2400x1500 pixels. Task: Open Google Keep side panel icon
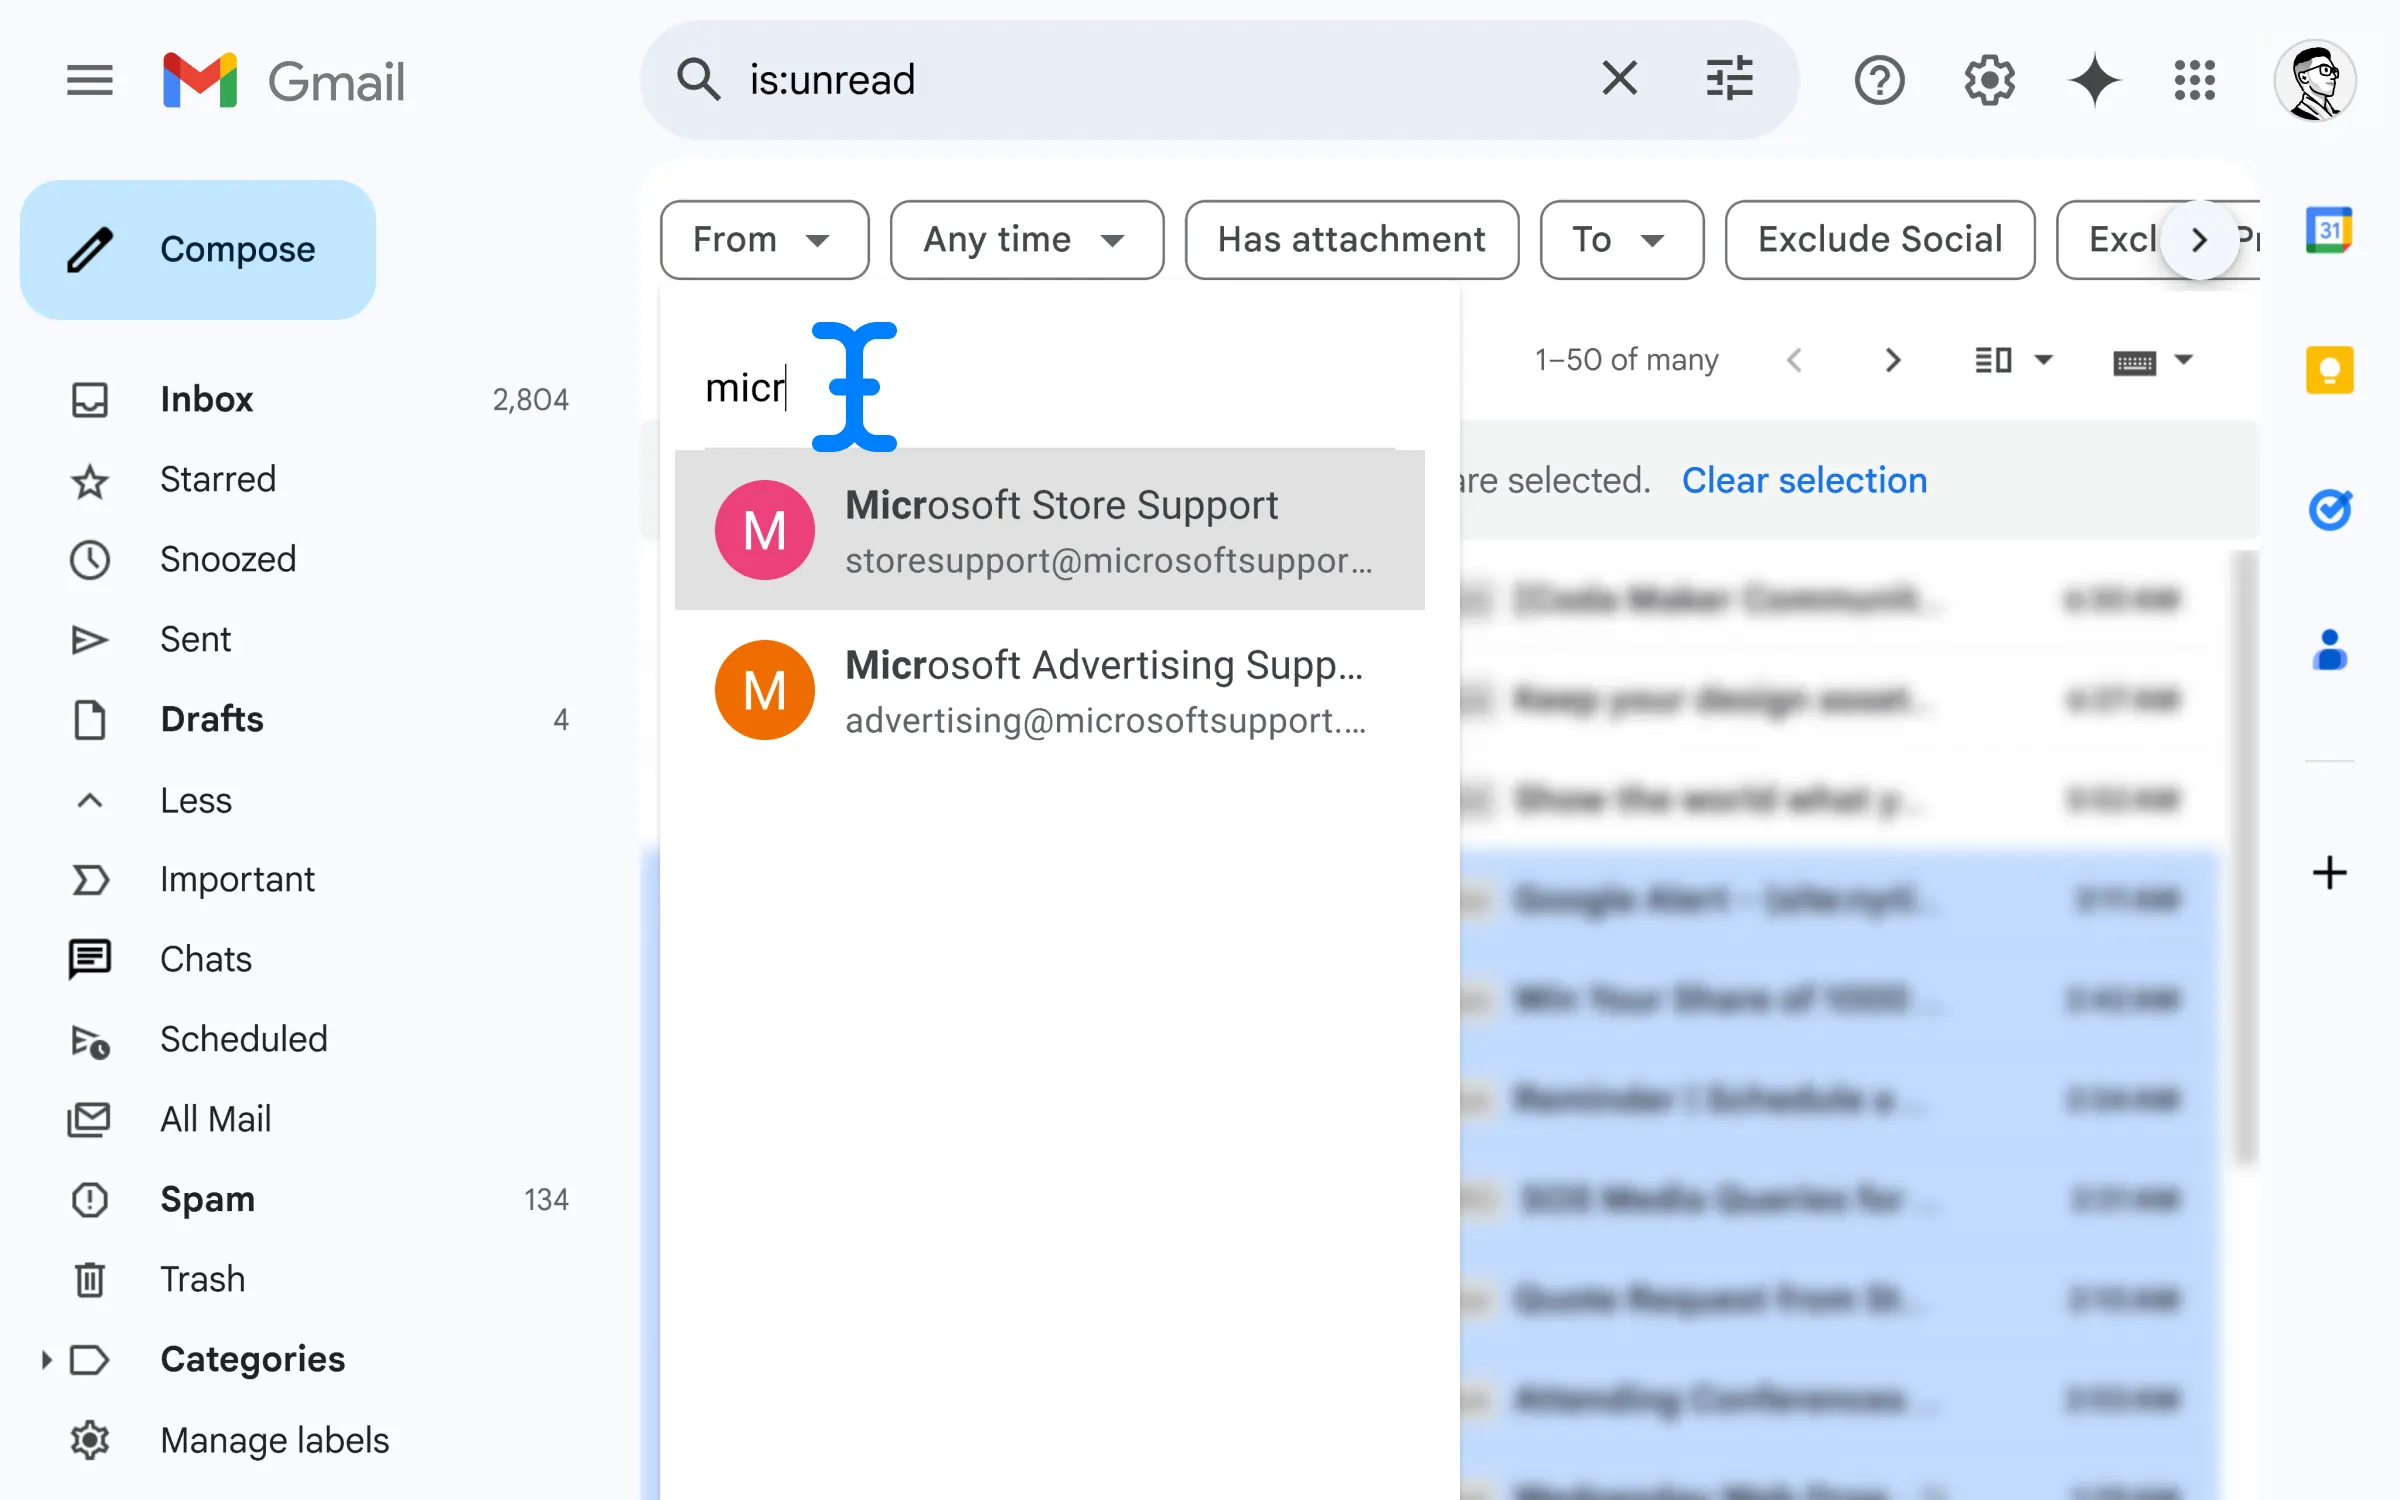coord(2330,370)
